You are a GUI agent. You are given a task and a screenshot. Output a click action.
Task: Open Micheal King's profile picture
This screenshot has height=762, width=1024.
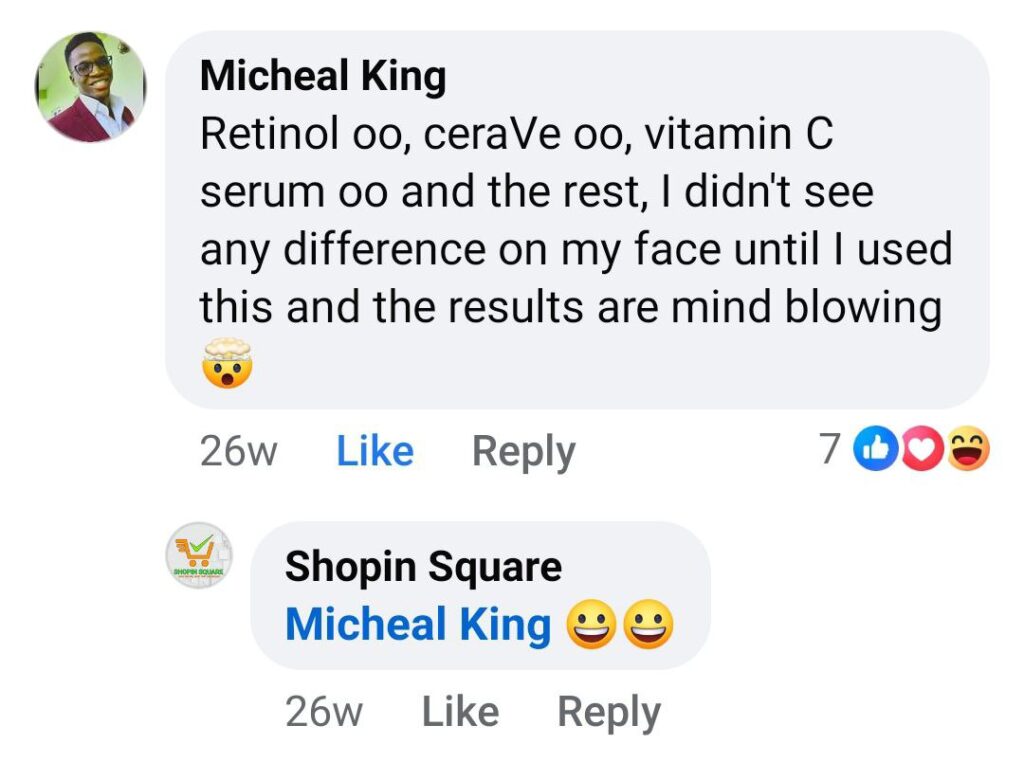91,87
